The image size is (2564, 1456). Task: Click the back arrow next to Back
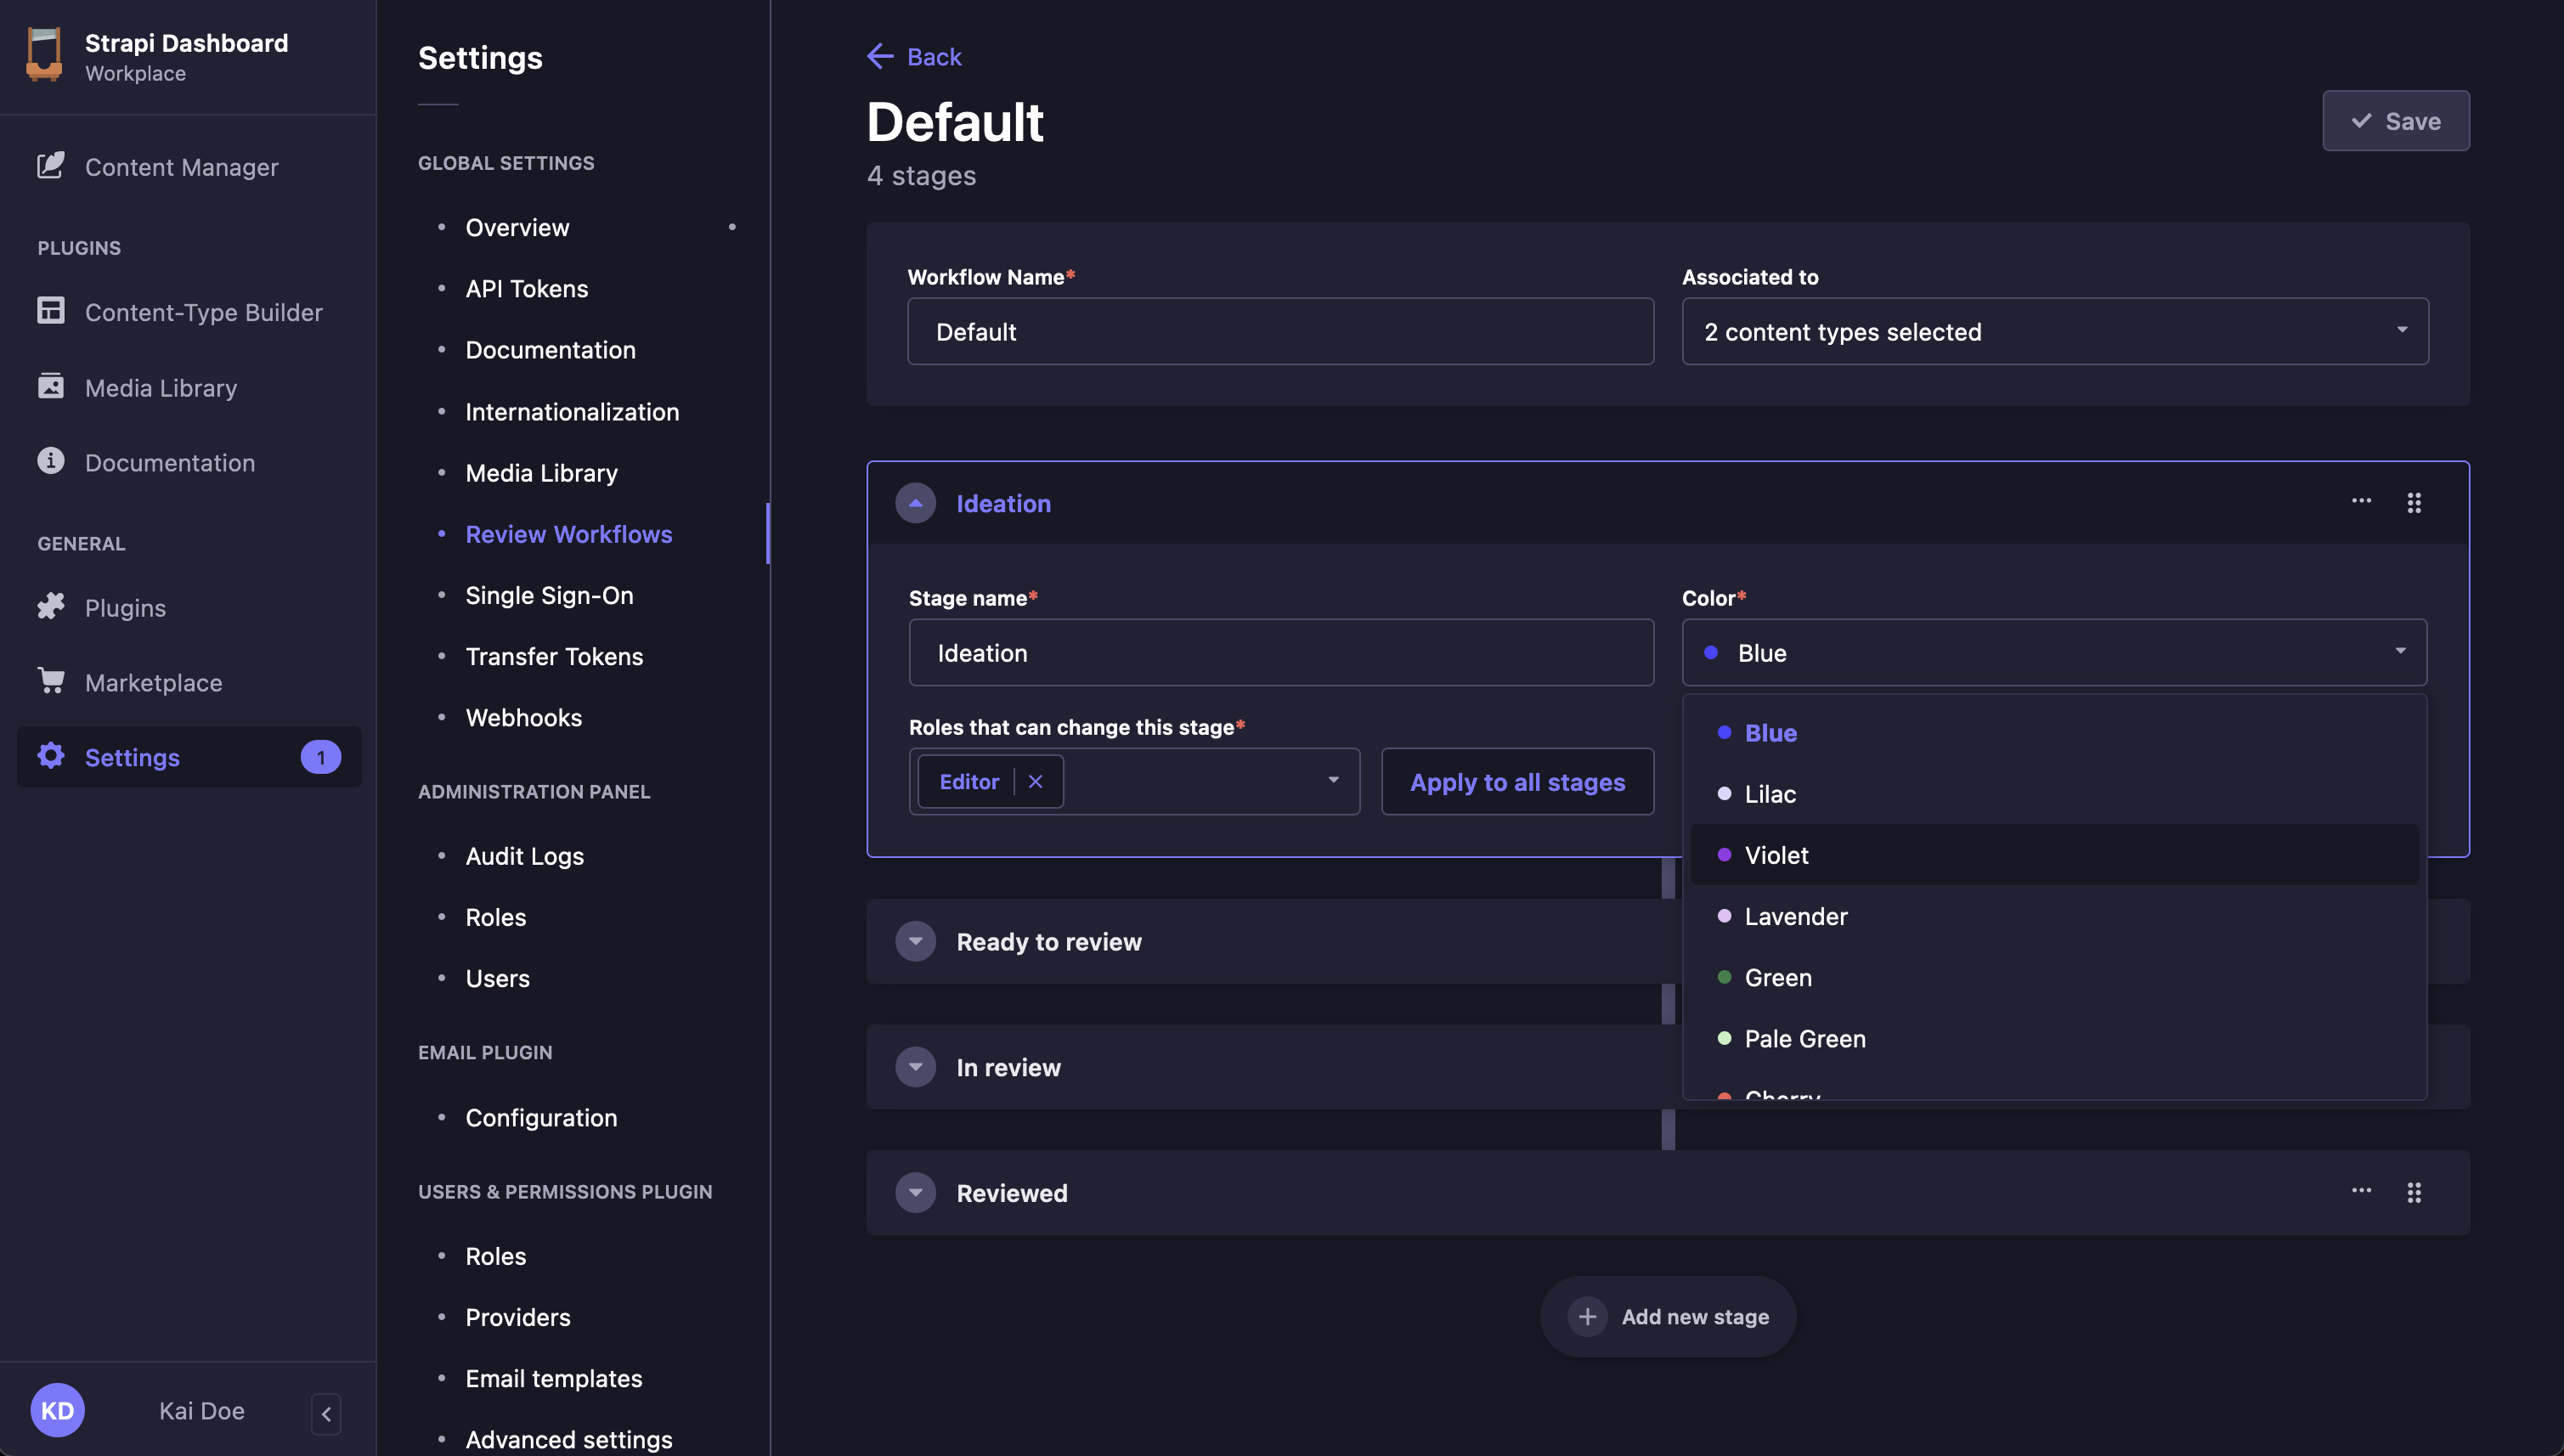[x=879, y=56]
